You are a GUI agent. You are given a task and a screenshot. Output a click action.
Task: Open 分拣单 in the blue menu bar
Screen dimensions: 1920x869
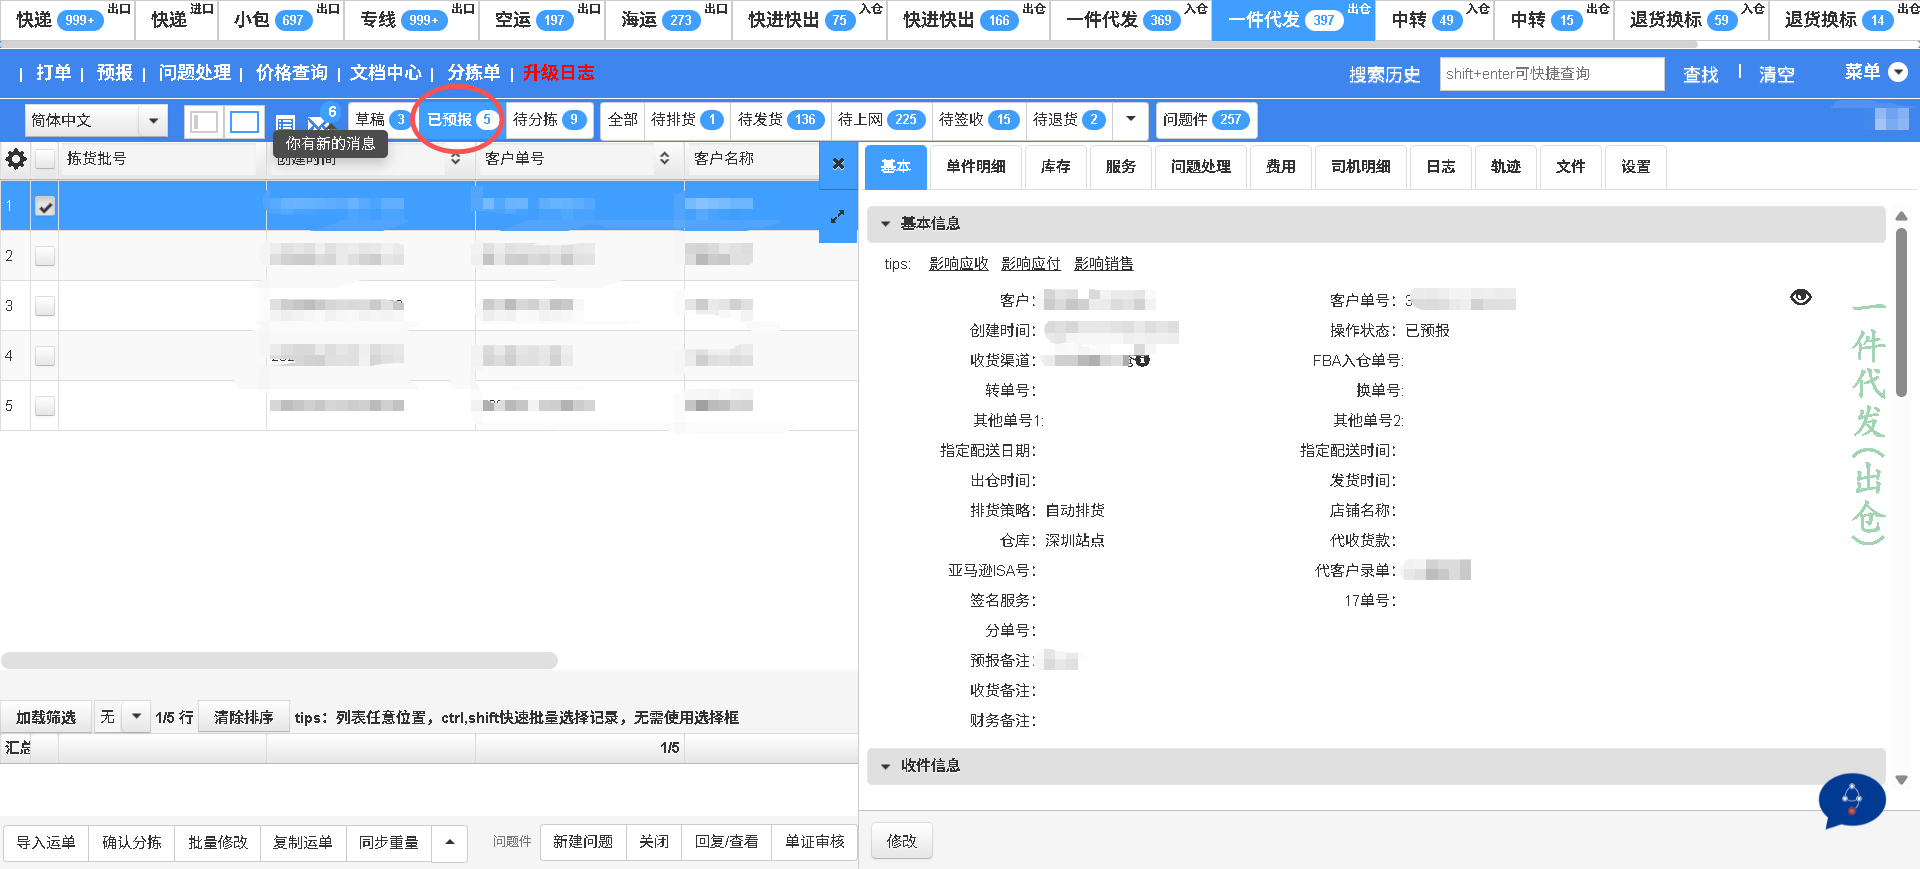pos(474,73)
